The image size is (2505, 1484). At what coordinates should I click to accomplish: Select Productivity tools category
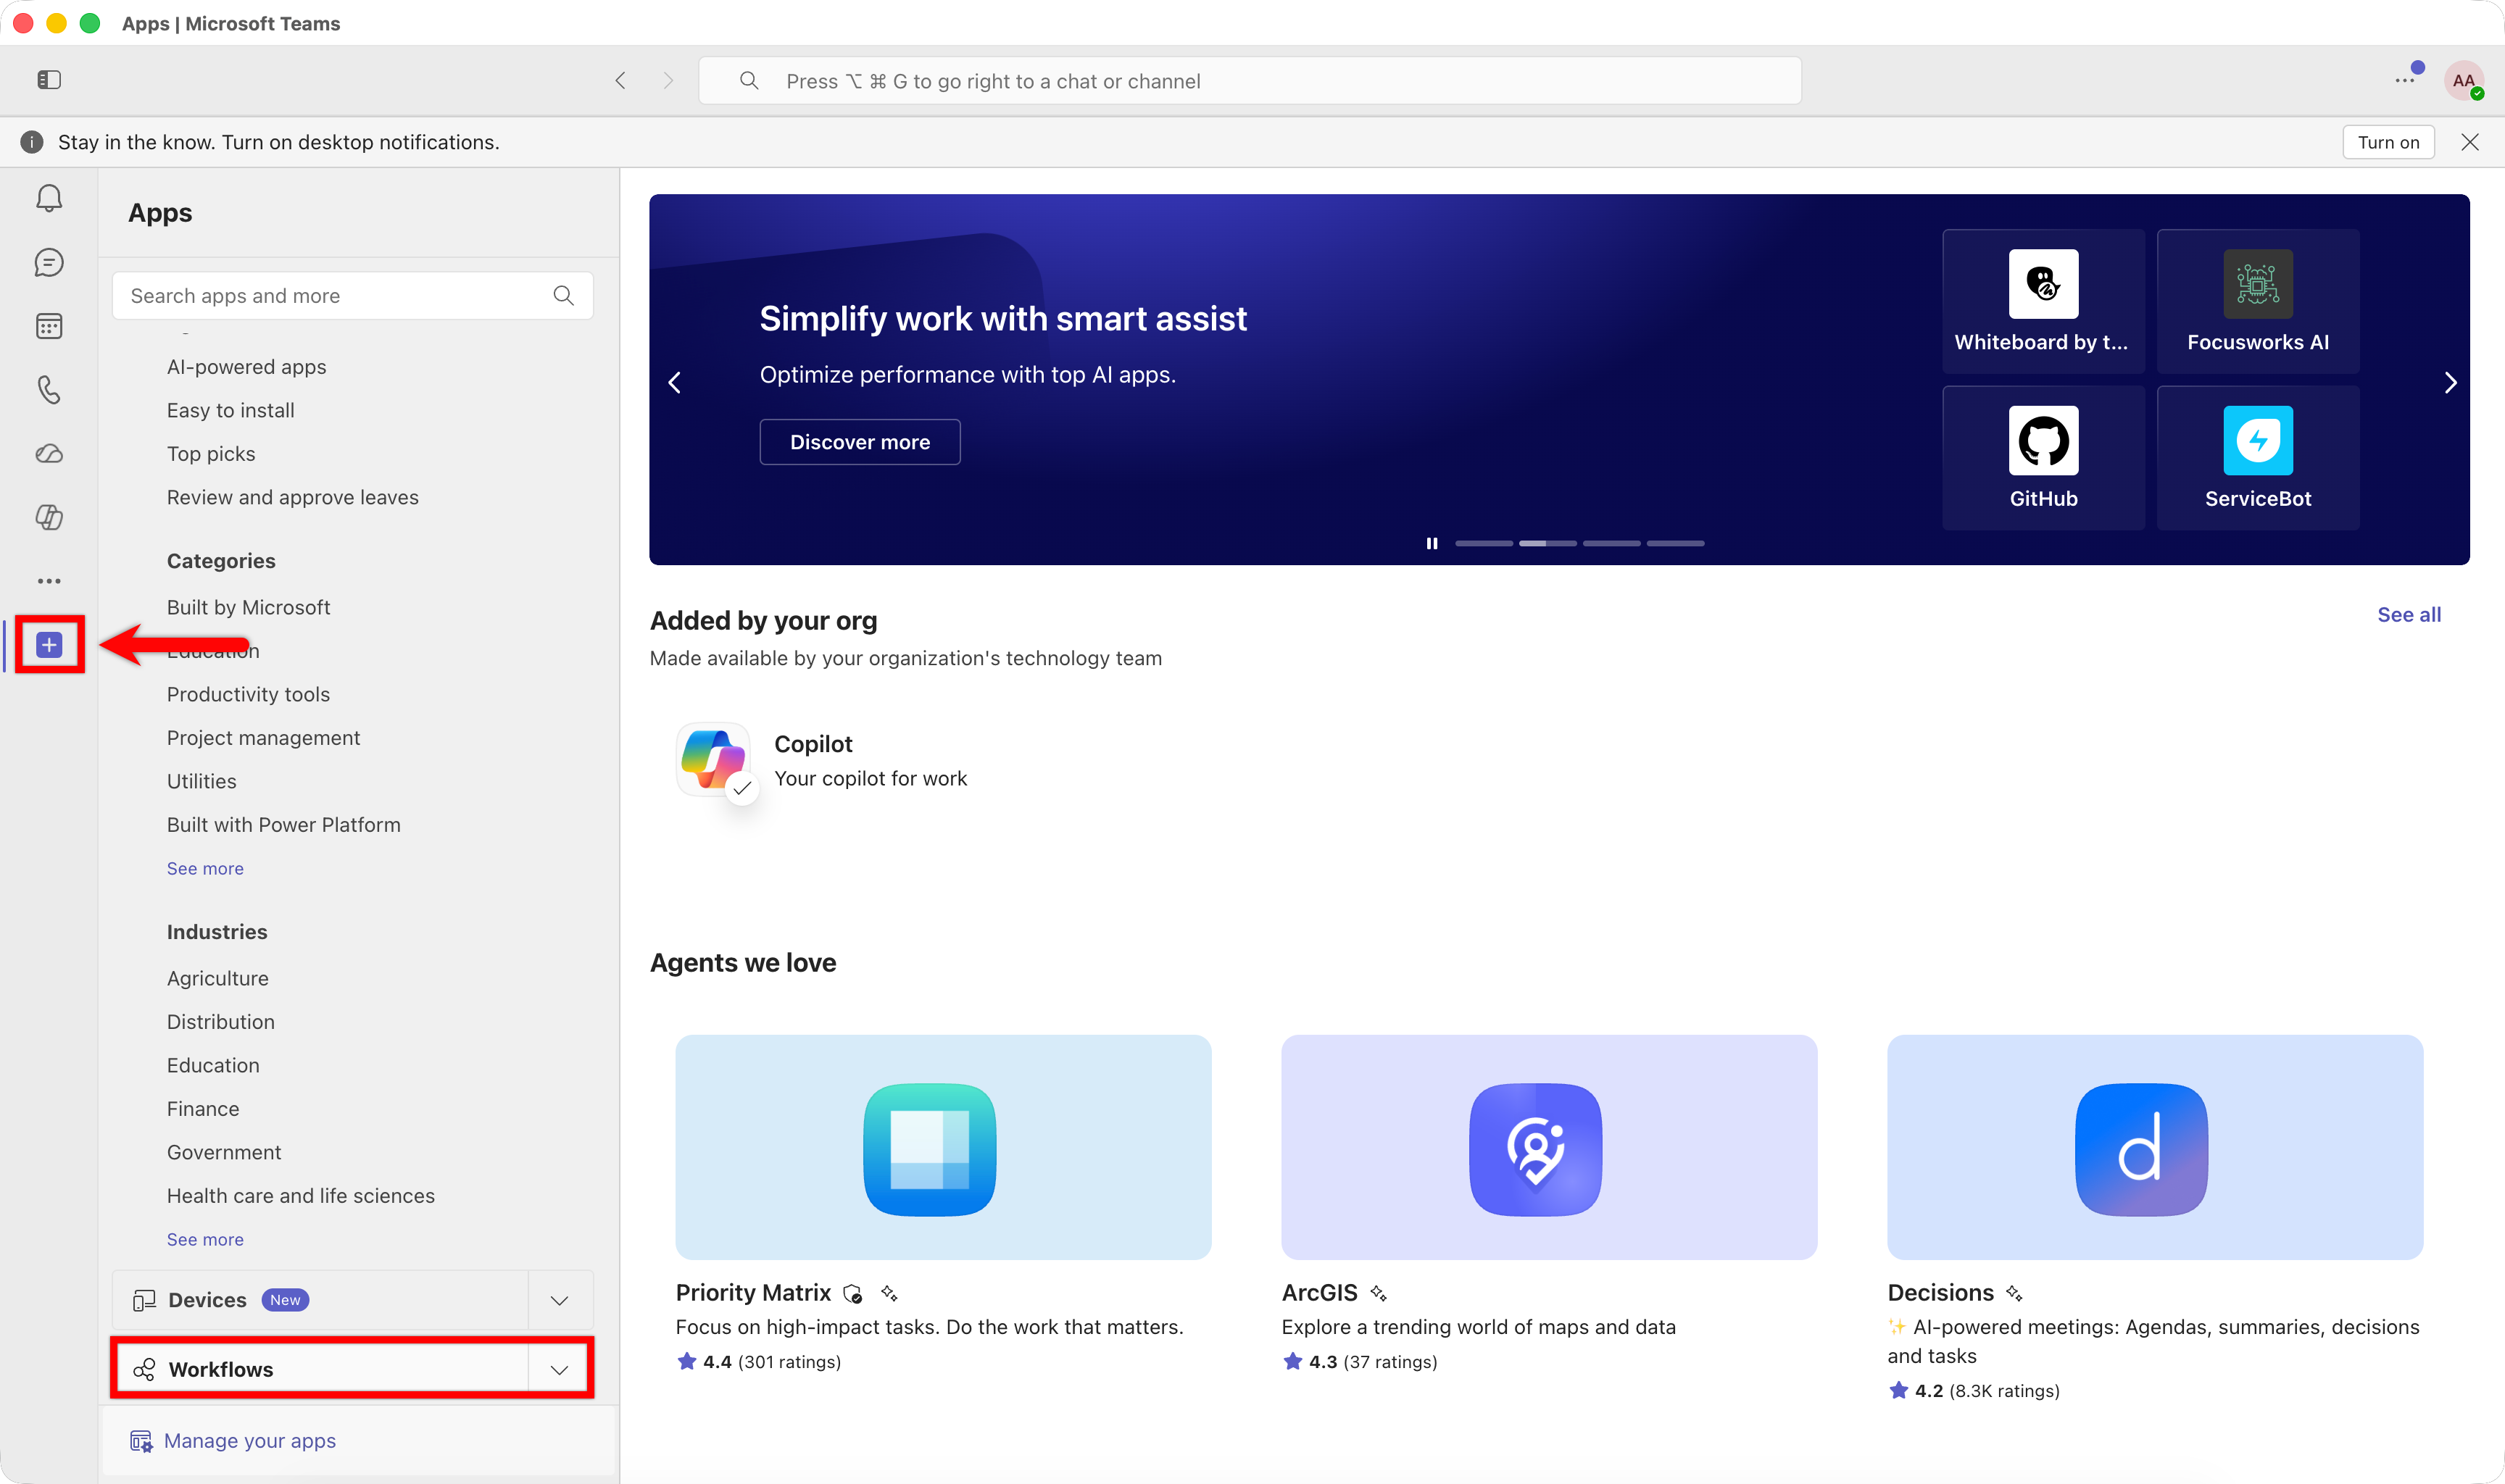[x=248, y=695]
